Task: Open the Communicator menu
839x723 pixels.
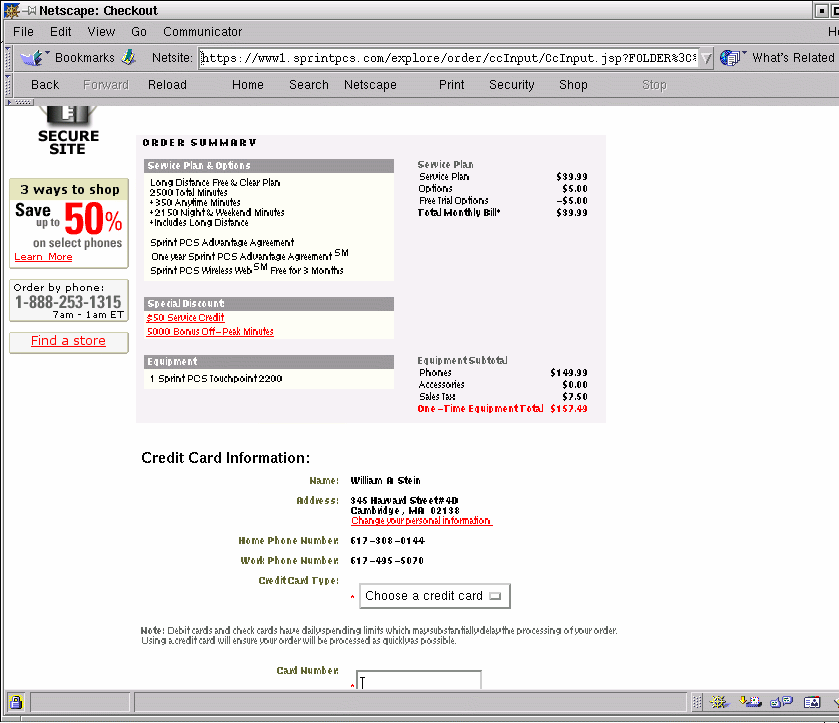Action: tap(203, 32)
